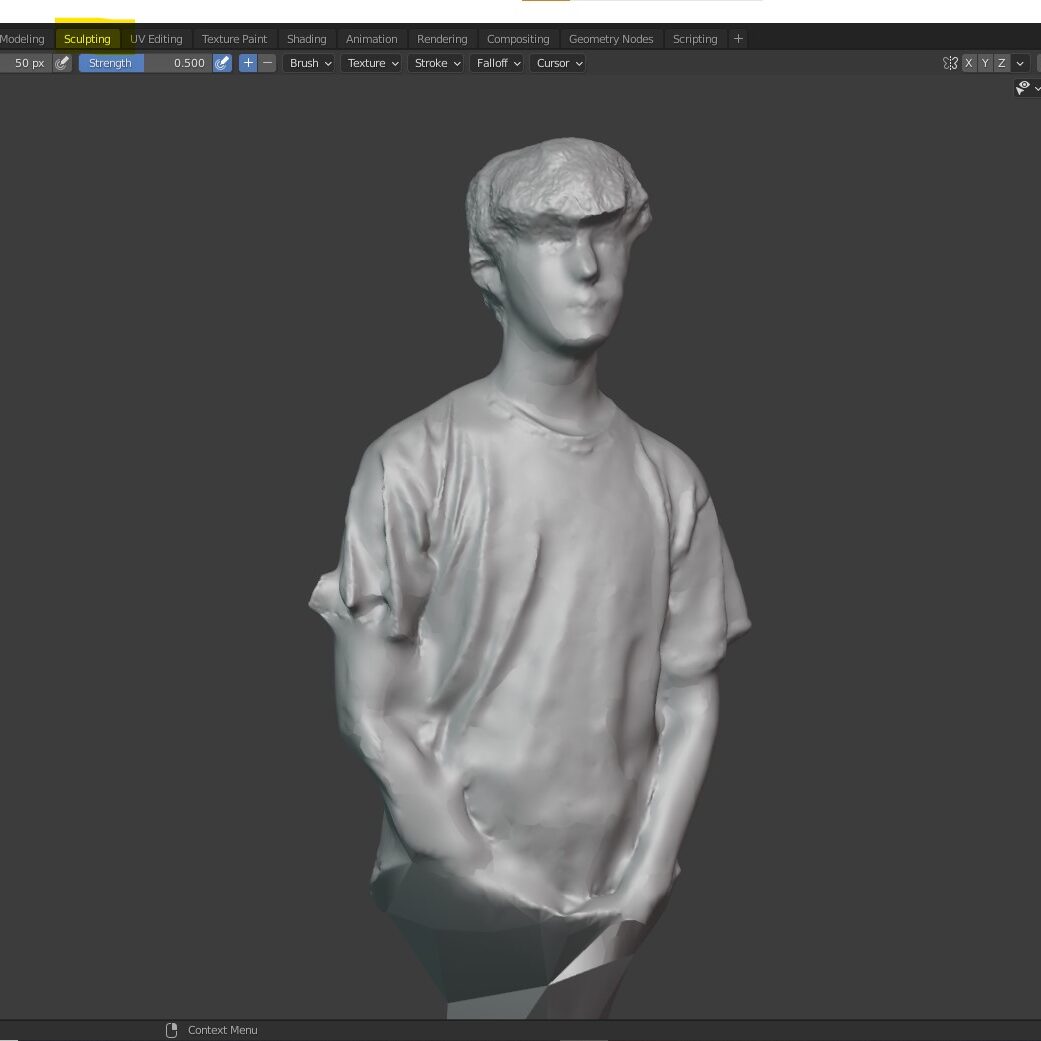Expand the Texture dropdown
The width and height of the screenshot is (1041, 1041).
pos(372,63)
